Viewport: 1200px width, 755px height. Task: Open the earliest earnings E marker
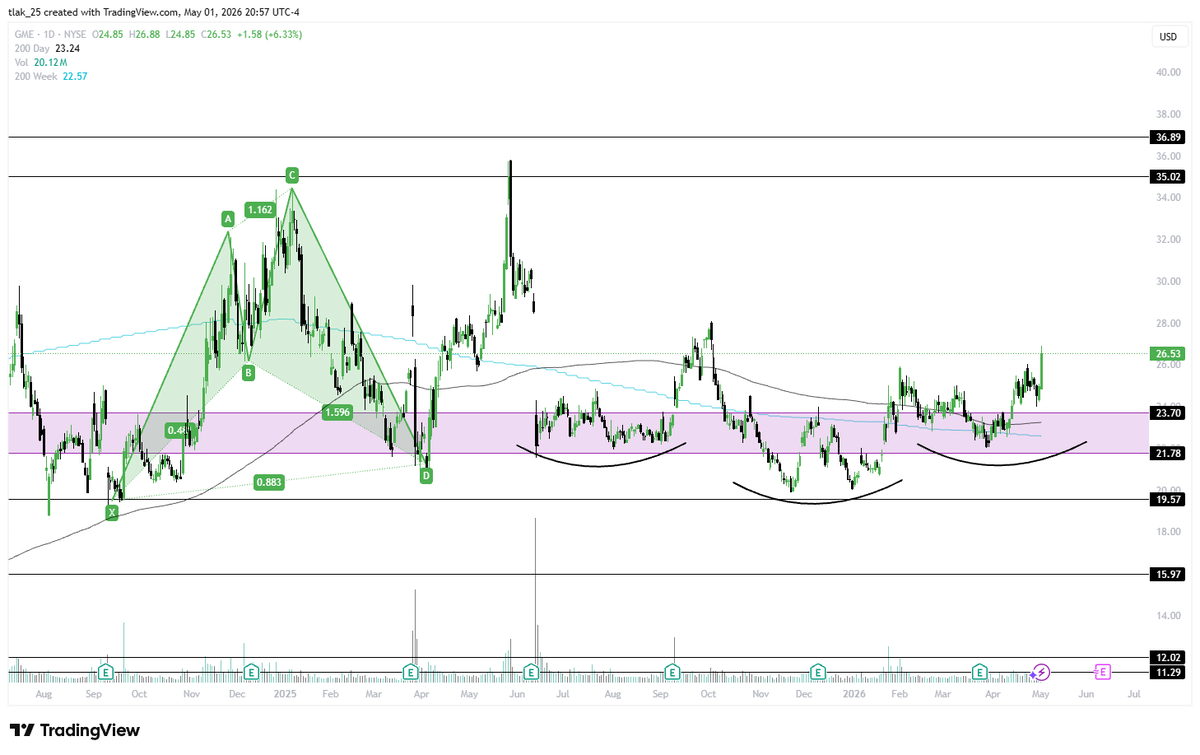pyautogui.click(x=105, y=671)
